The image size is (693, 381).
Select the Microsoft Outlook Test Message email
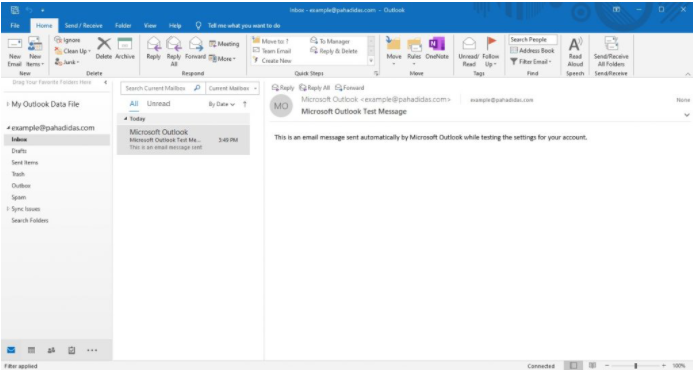coord(183,140)
